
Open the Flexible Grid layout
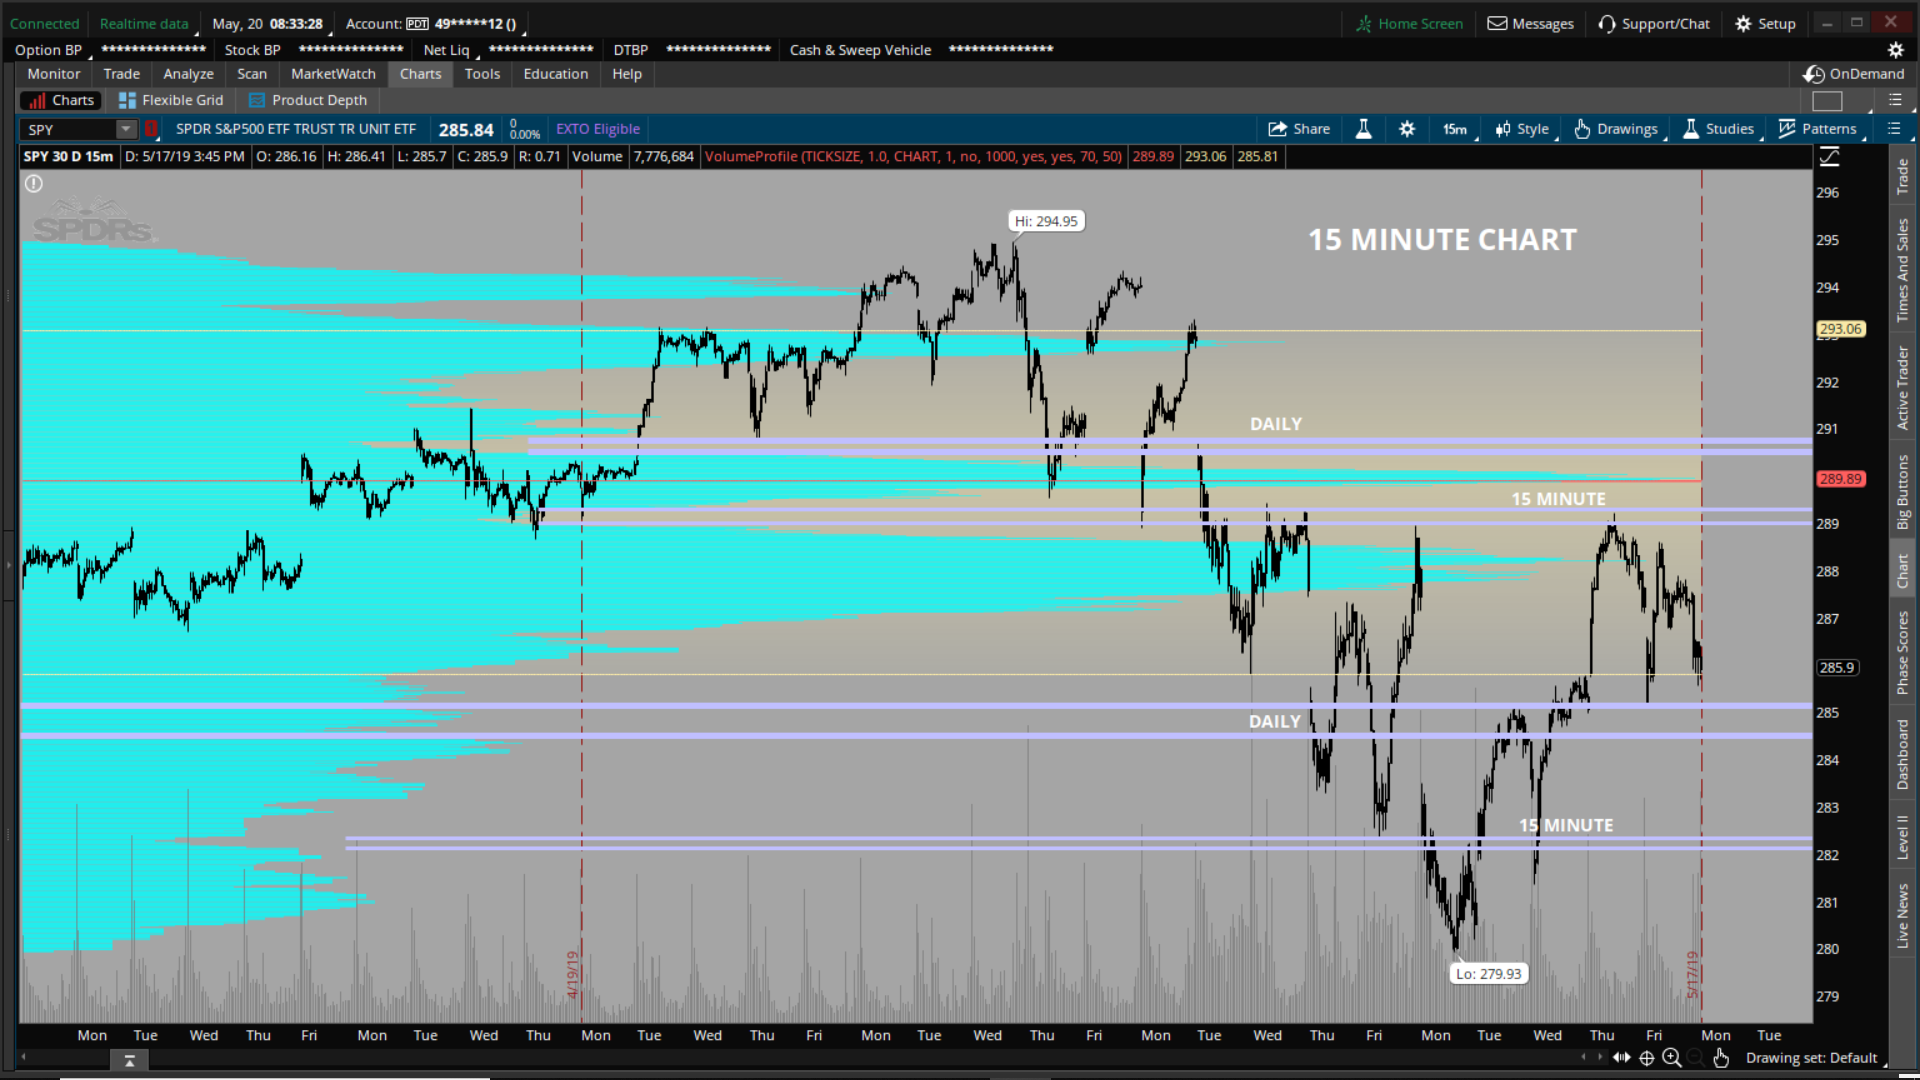171,100
